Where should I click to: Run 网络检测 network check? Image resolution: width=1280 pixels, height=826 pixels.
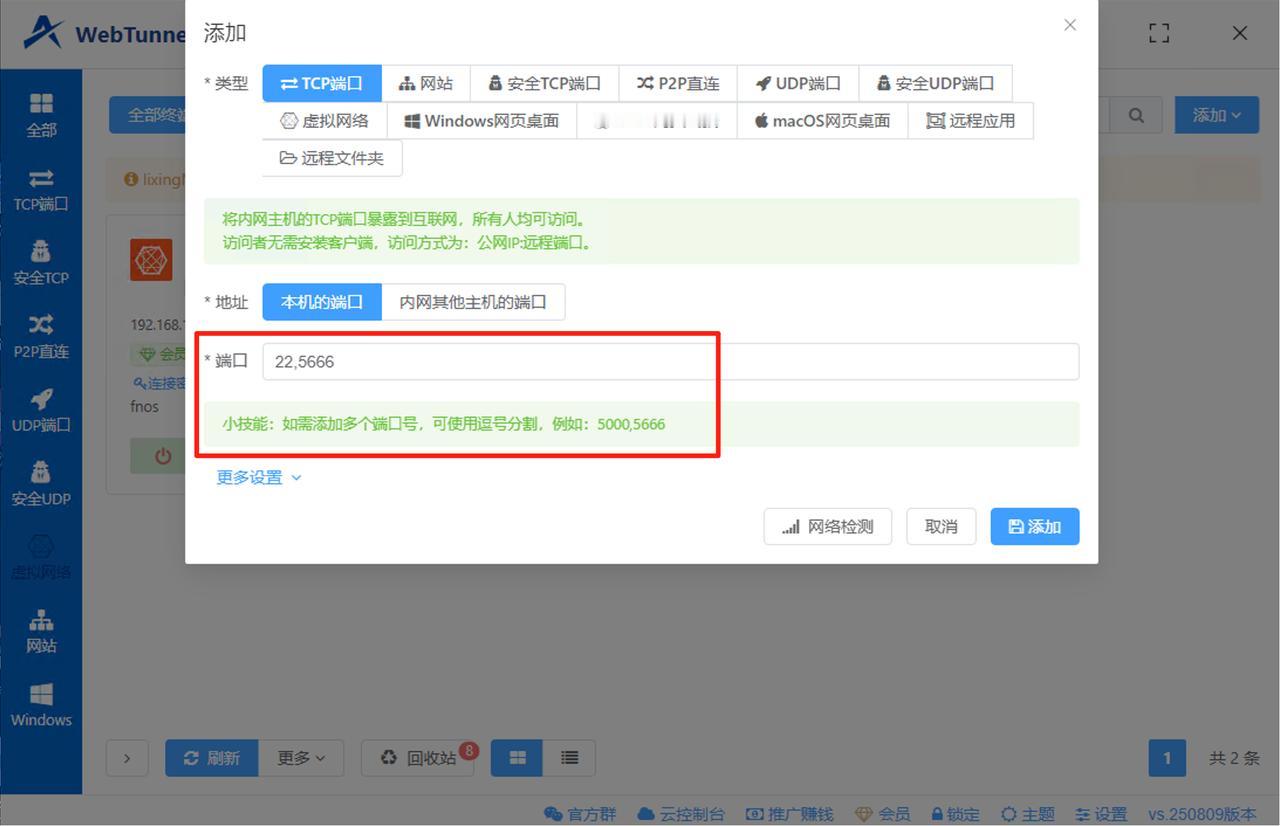(827, 526)
